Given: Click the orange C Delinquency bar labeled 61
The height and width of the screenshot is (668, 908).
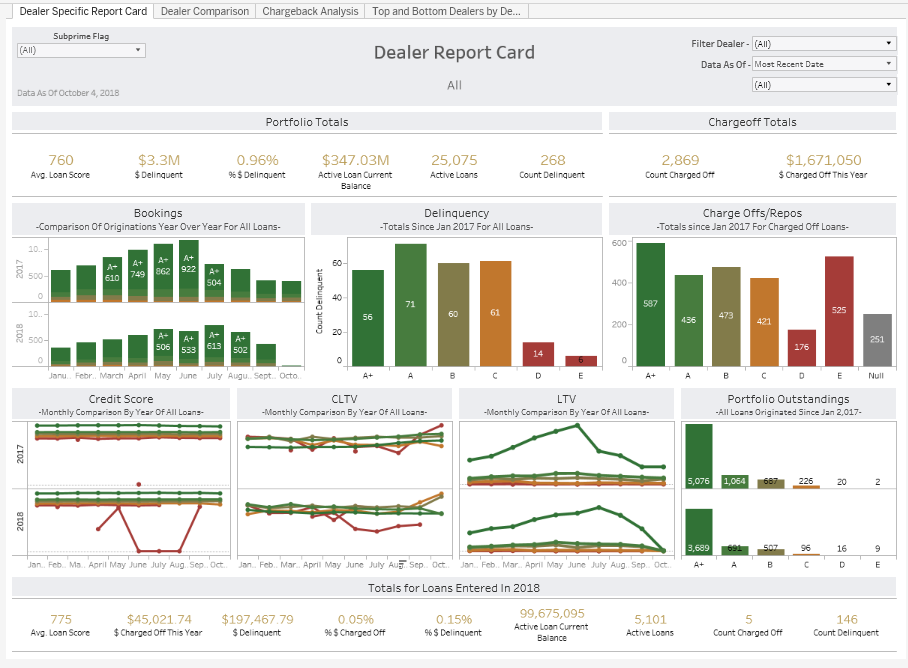Looking at the screenshot, I should pyautogui.click(x=495, y=314).
